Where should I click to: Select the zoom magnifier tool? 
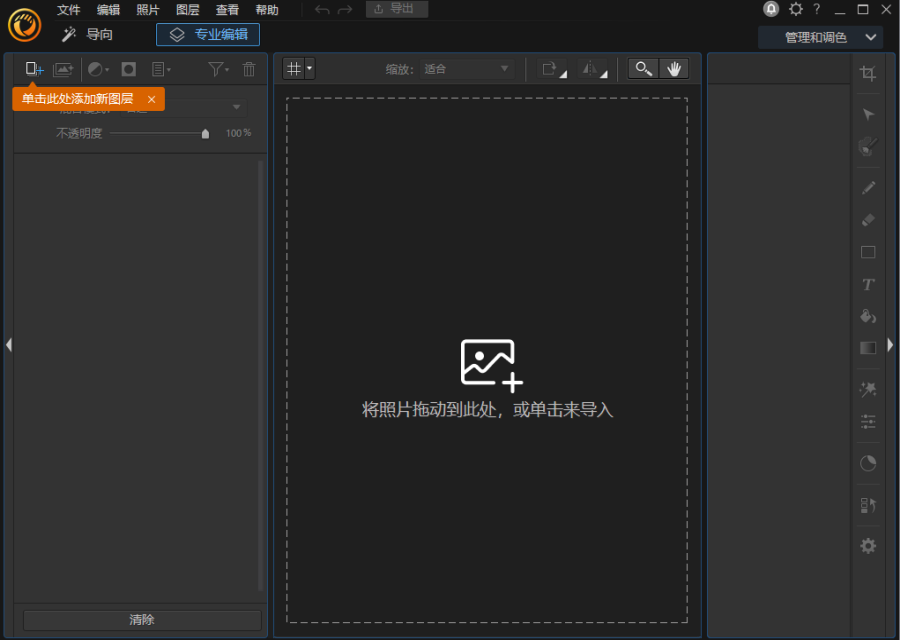pyautogui.click(x=643, y=69)
